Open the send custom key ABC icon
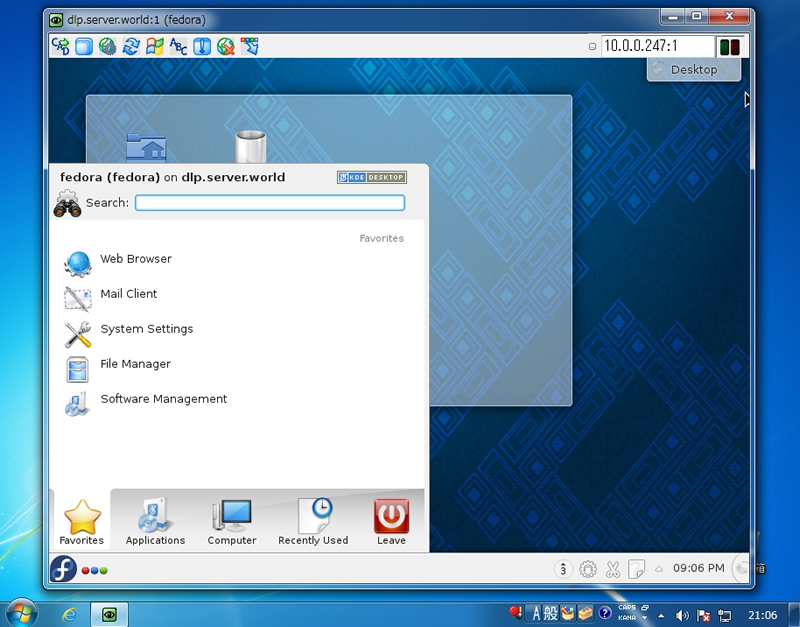The width and height of the screenshot is (800, 627). [178, 46]
